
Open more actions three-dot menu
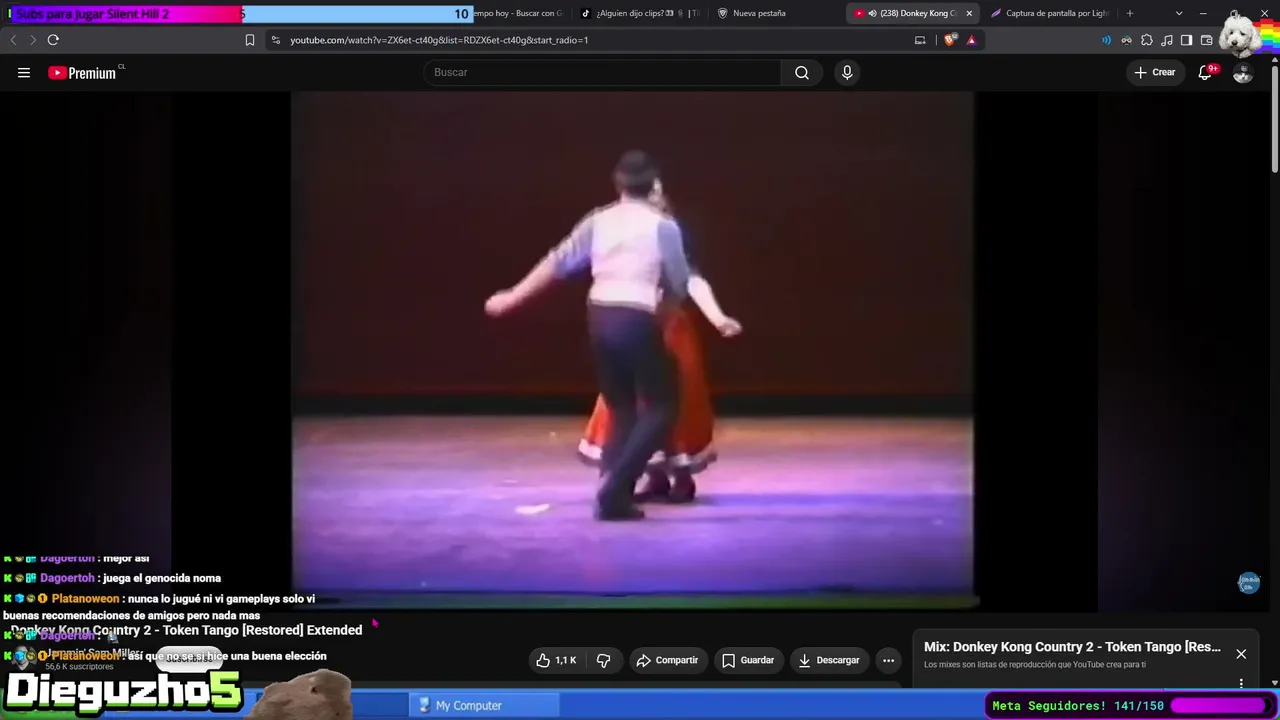click(x=888, y=660)
